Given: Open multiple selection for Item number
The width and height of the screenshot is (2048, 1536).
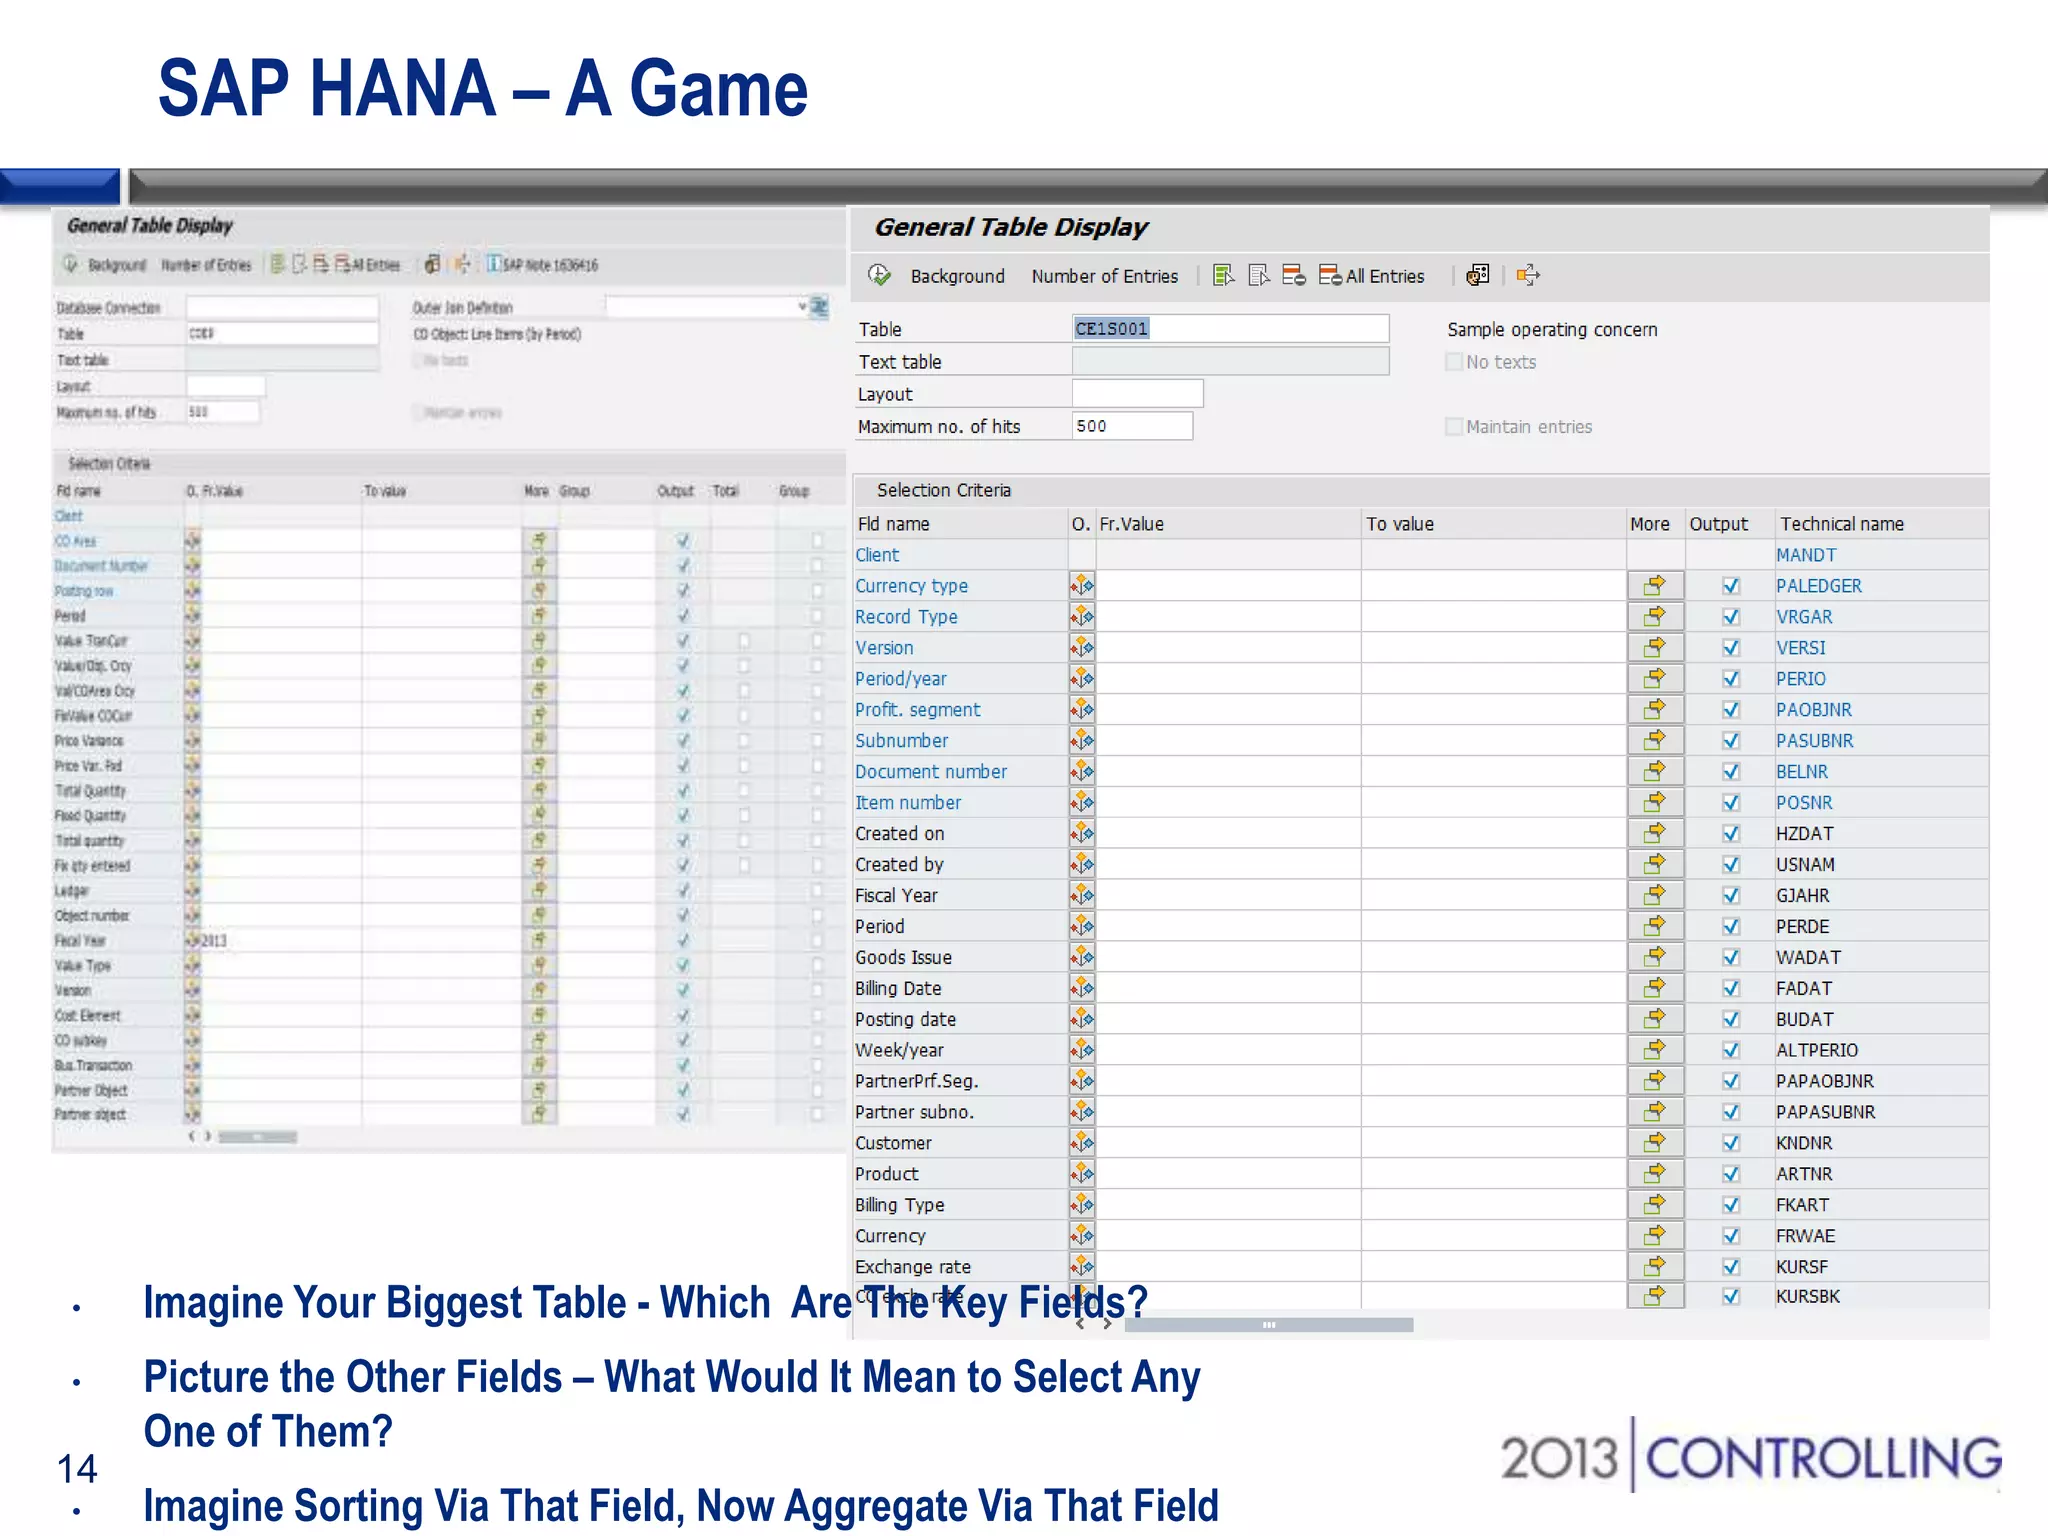Looking at the screenshot, I should coord(1655,803).
